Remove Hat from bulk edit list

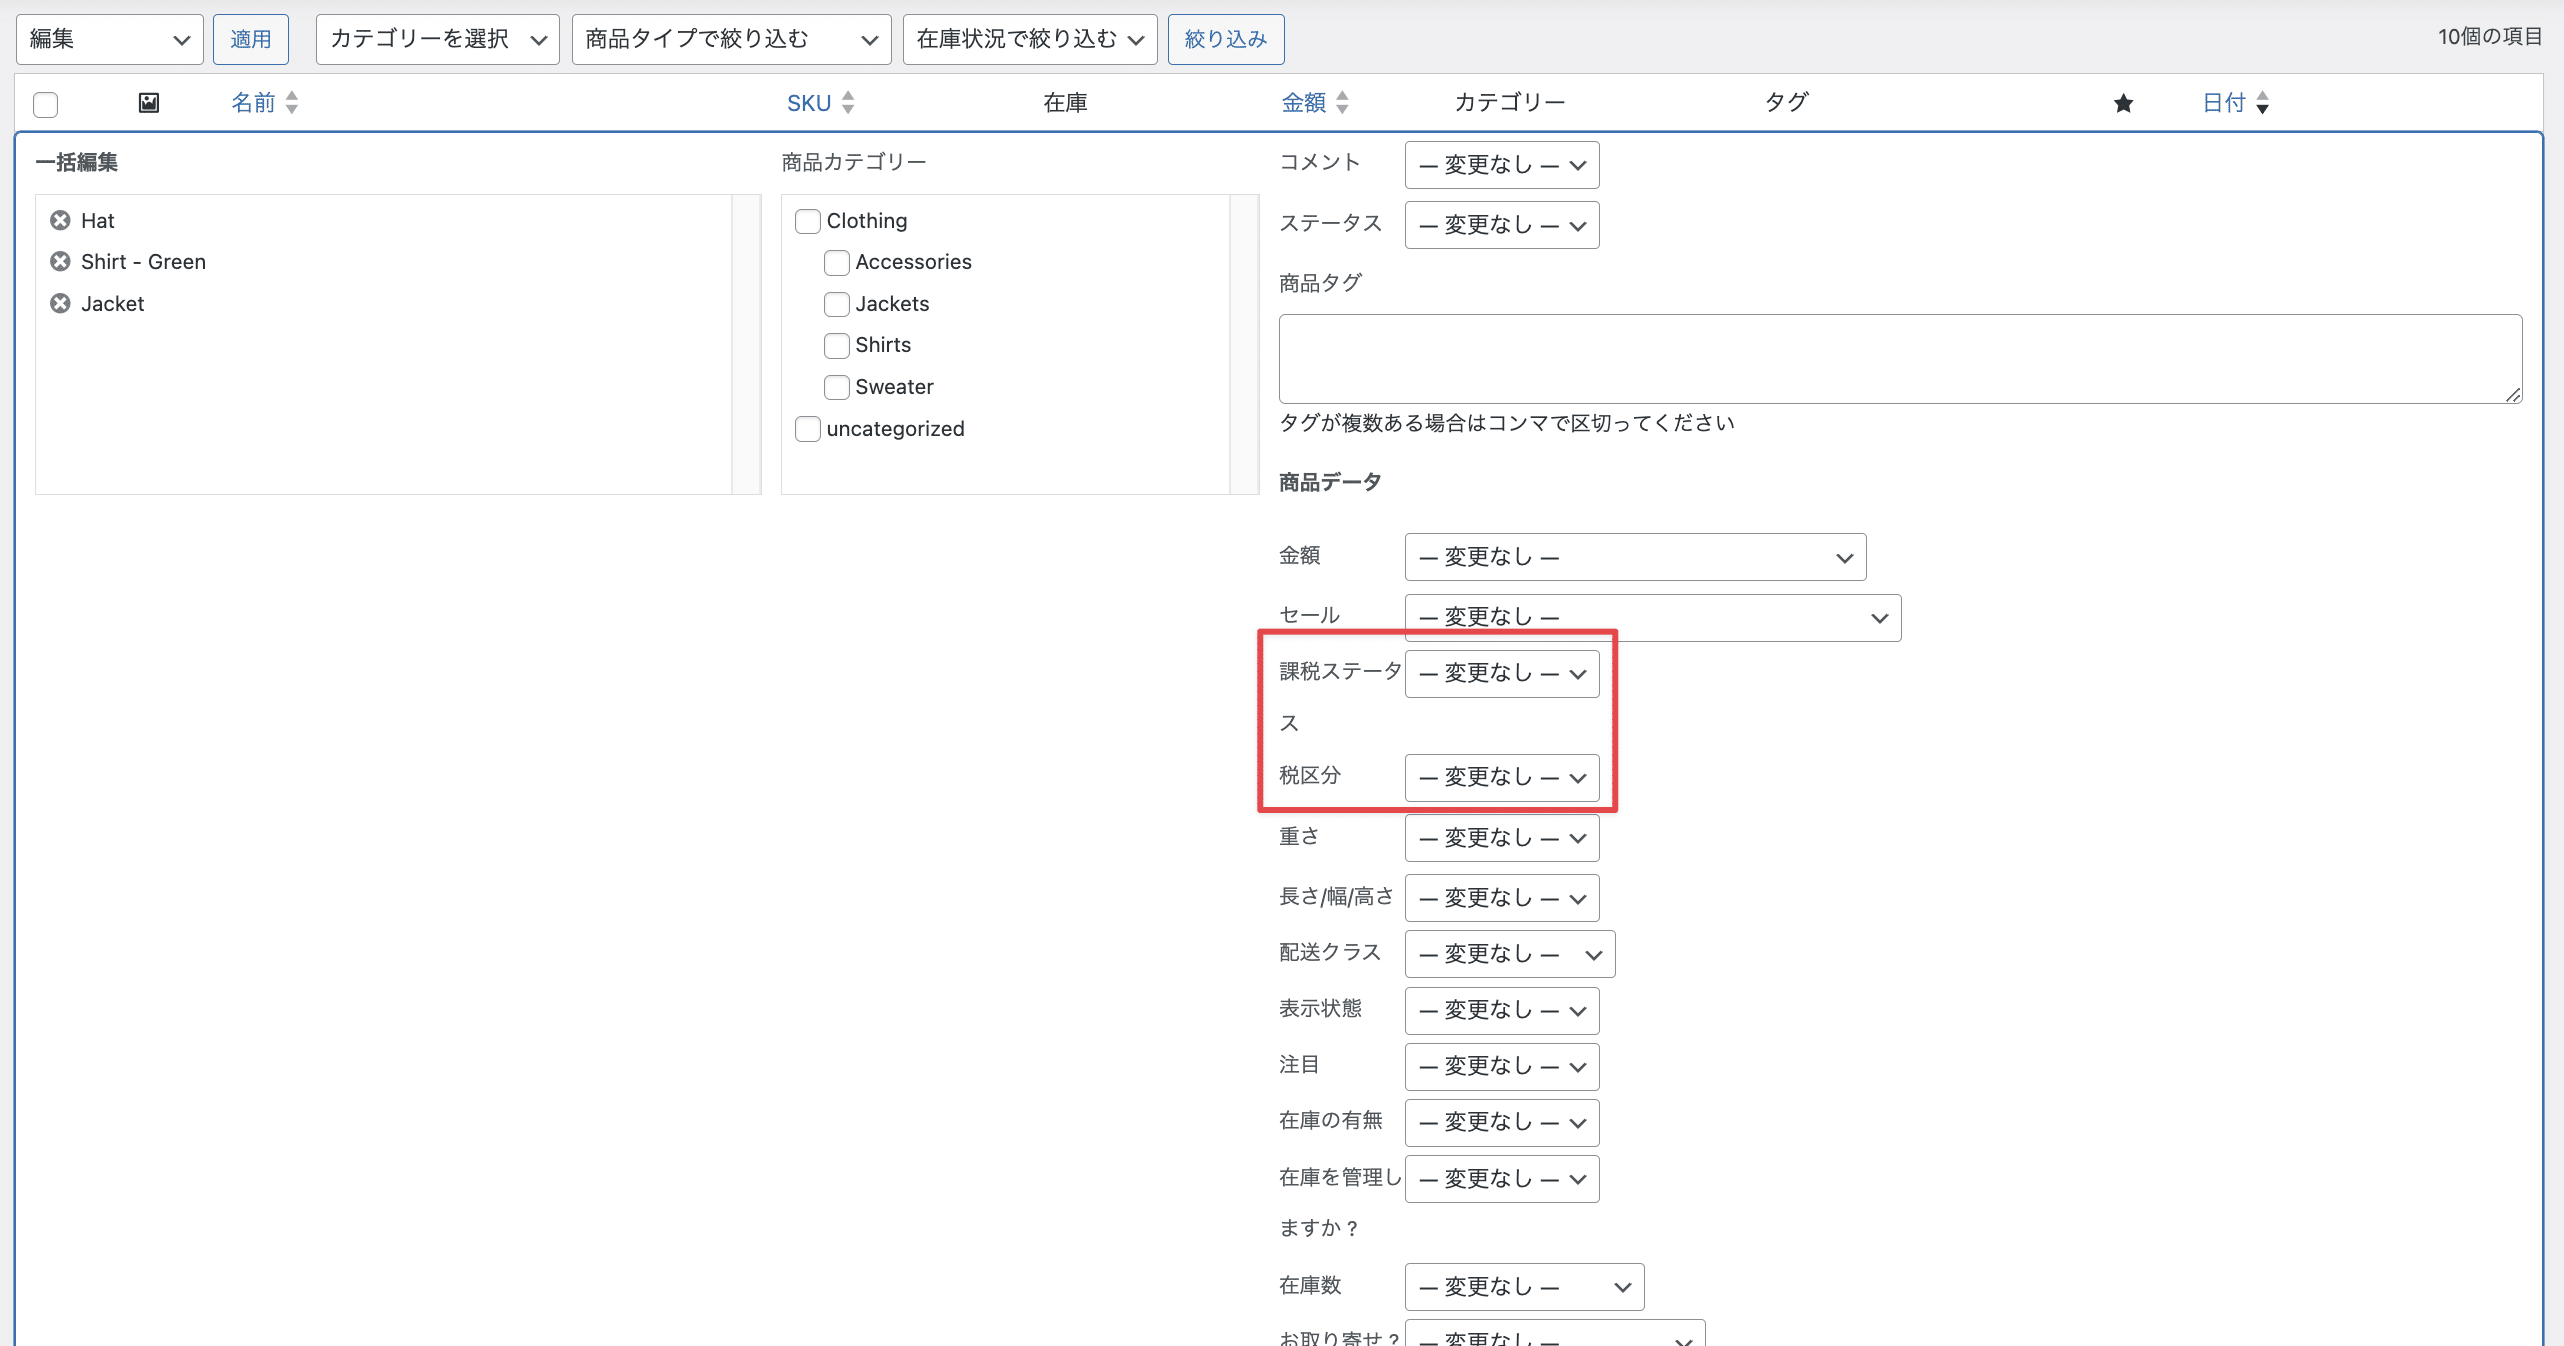(x=60, y=220)
